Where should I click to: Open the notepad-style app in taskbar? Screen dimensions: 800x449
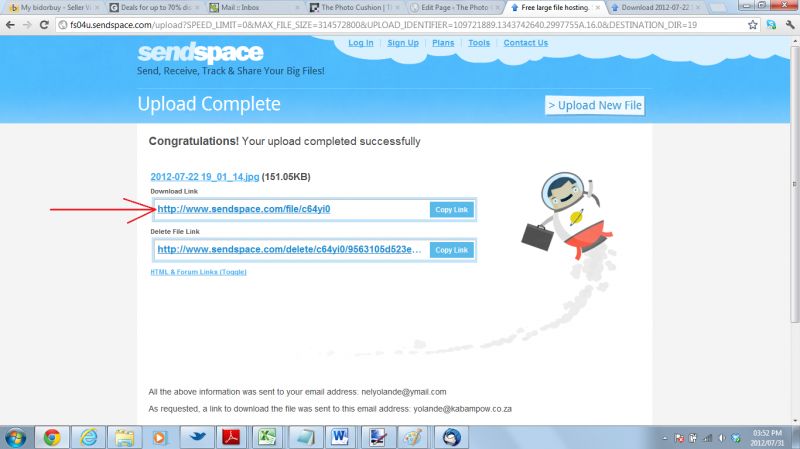coord(305,437)
